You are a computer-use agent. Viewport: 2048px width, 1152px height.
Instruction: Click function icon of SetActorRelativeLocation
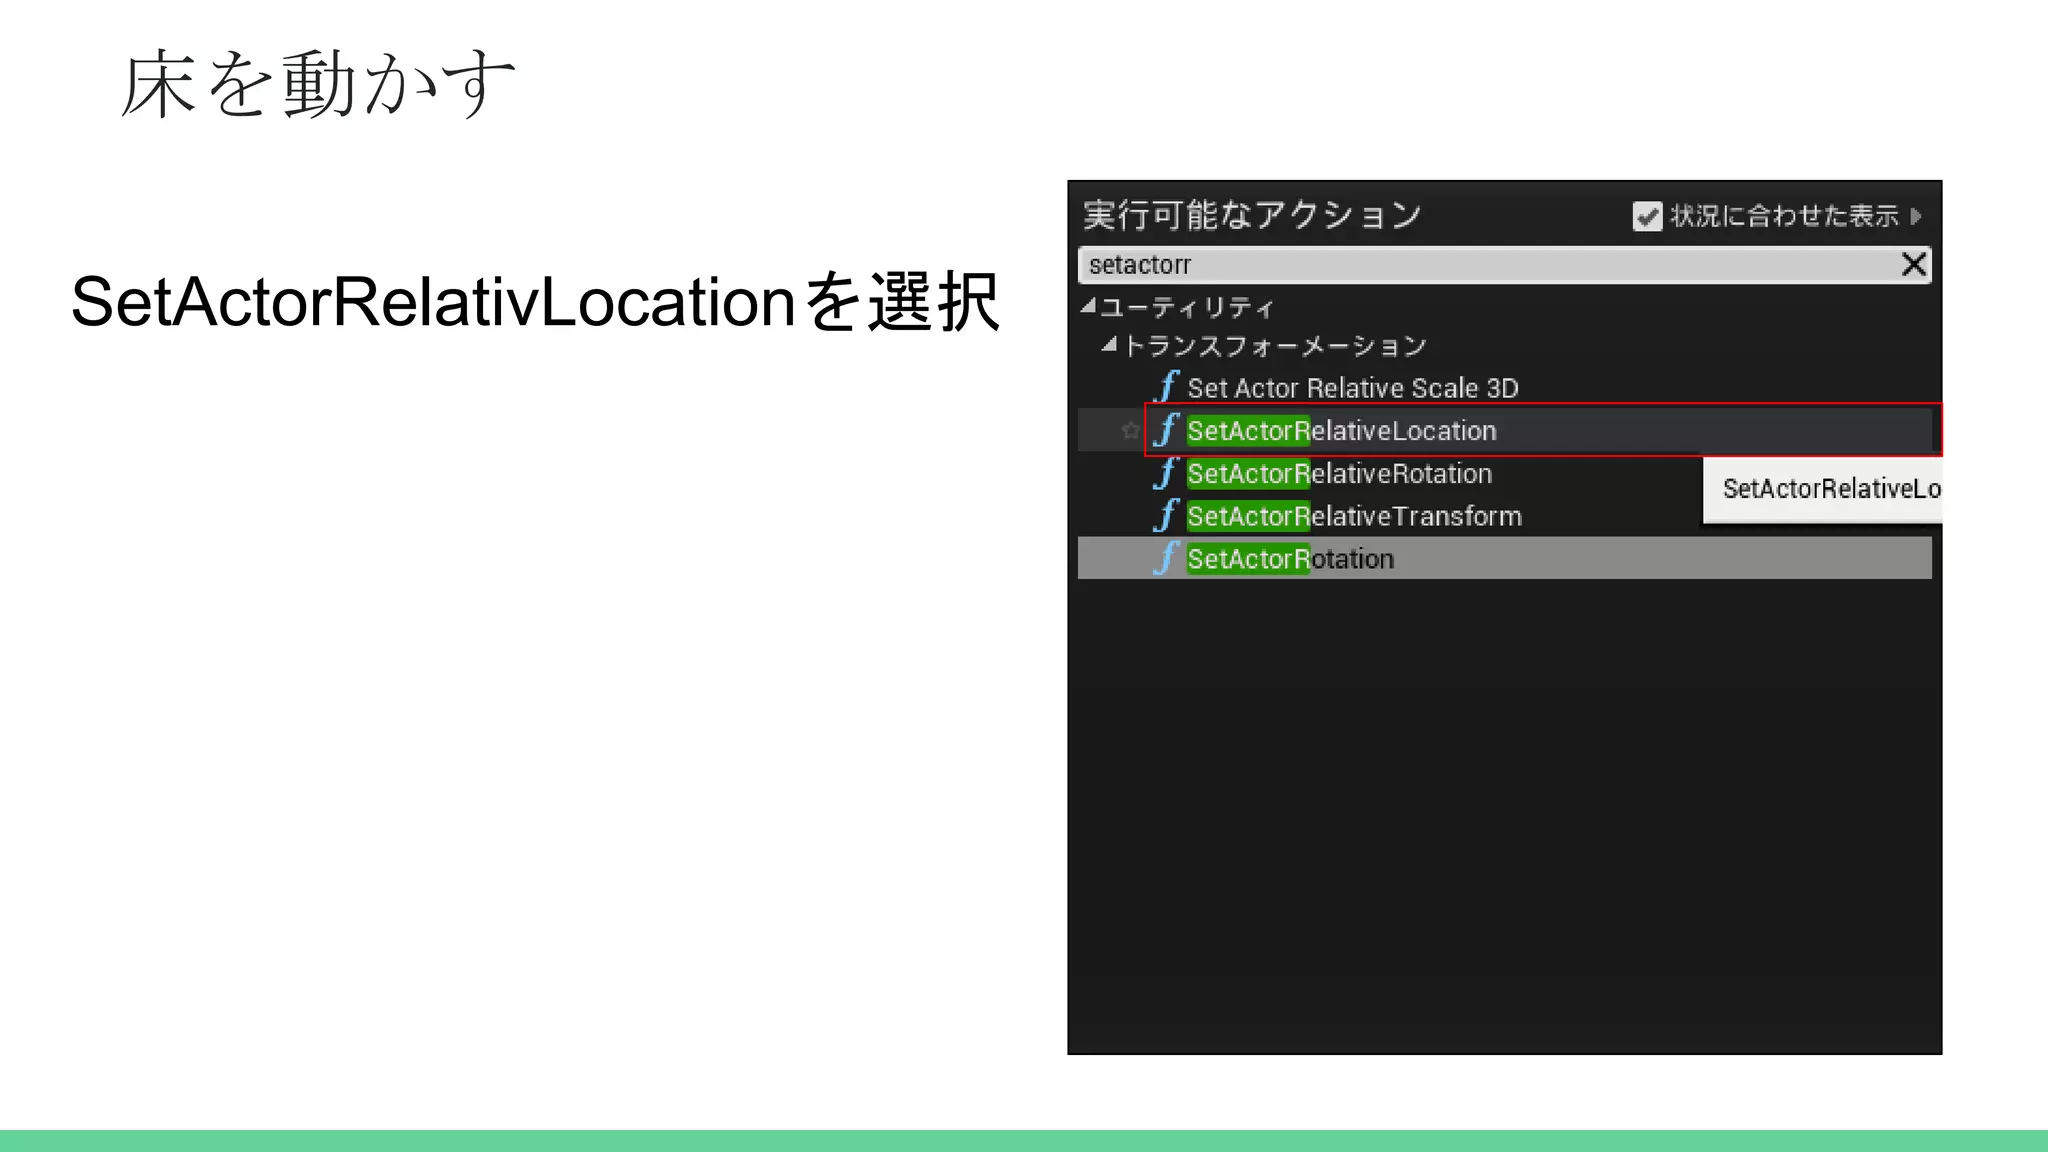coord(1166,430)
